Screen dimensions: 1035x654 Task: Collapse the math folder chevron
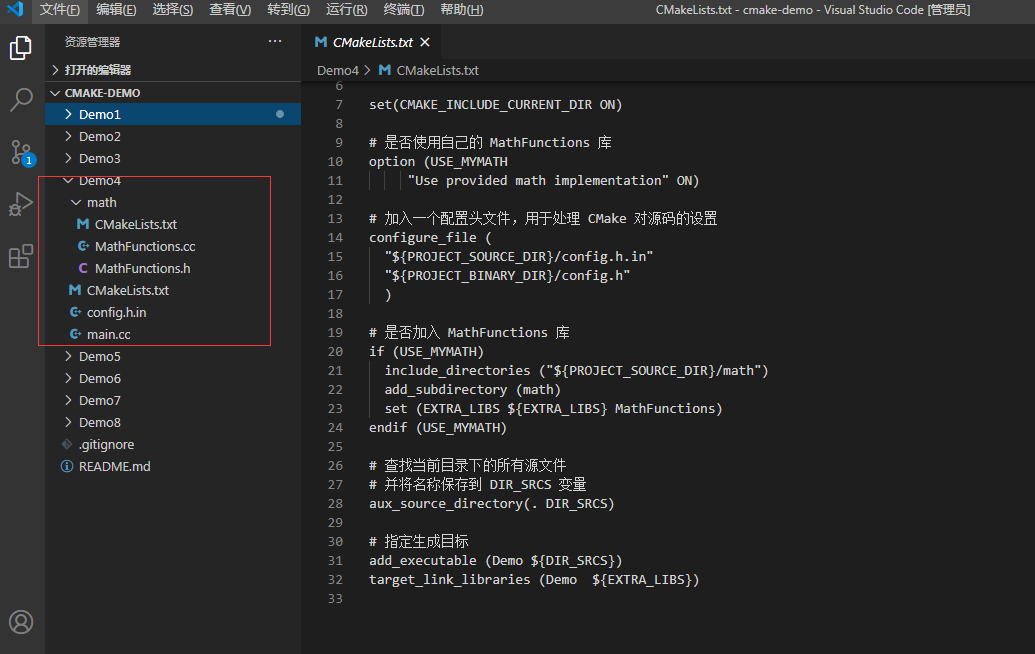tap(76, 203)
